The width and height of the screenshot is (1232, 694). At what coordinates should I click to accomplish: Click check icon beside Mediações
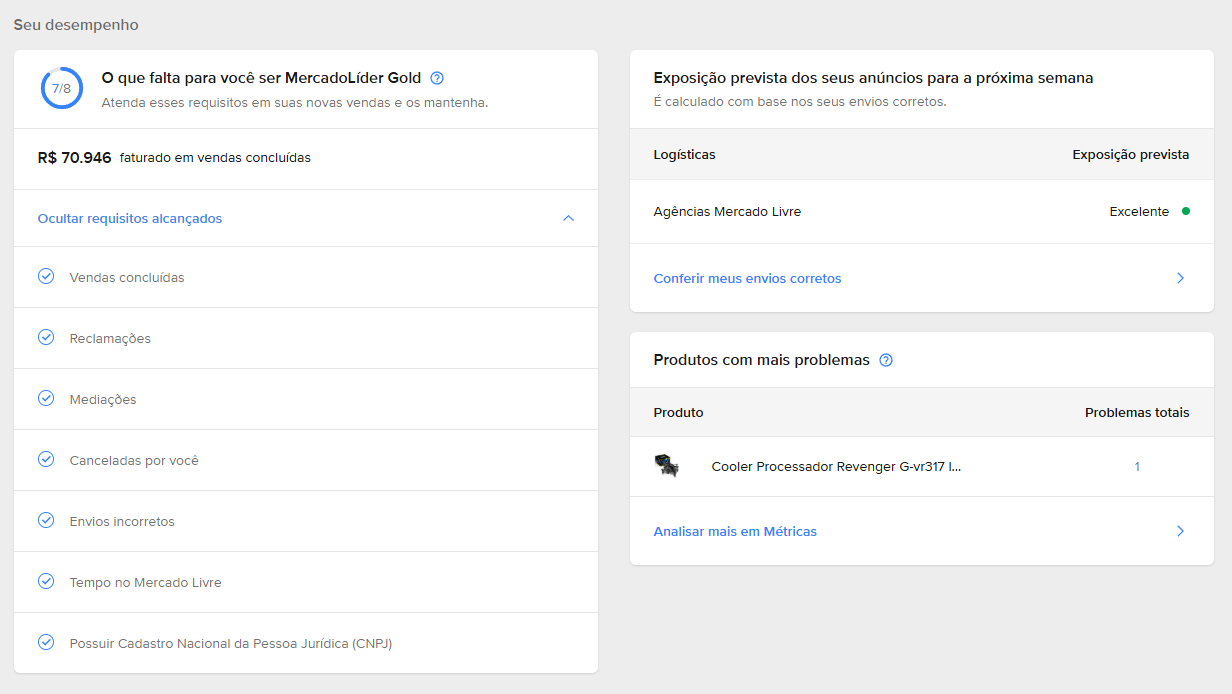(46, 398)
